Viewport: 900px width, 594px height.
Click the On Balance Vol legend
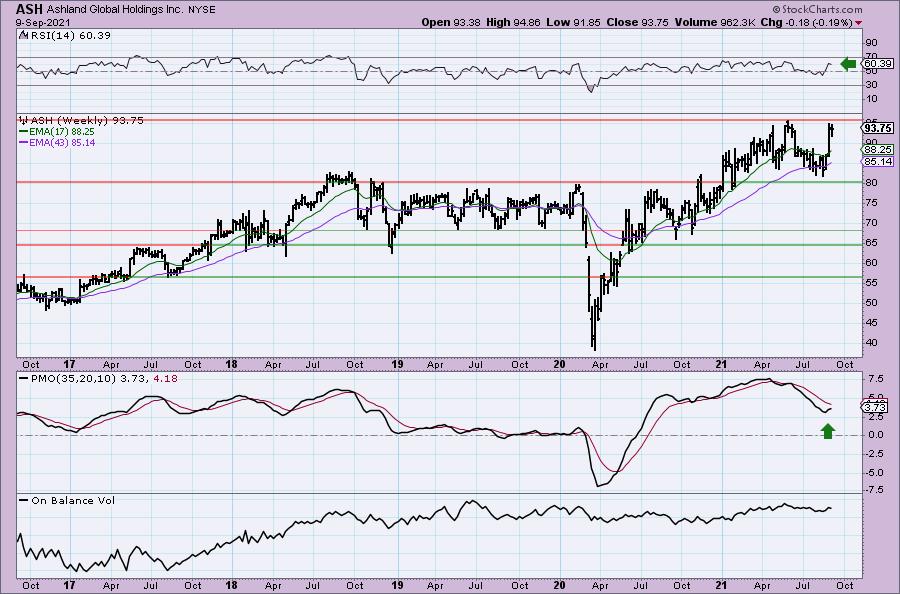[x=73, y=500]
